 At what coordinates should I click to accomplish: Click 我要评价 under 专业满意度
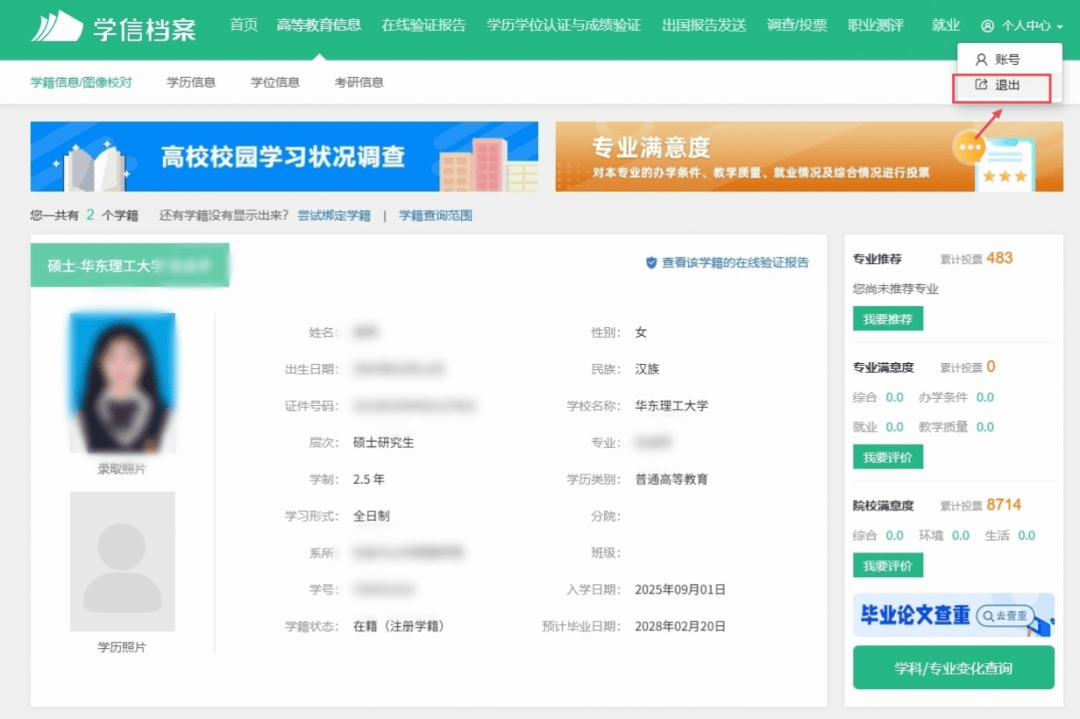click(x=887, y=457)
